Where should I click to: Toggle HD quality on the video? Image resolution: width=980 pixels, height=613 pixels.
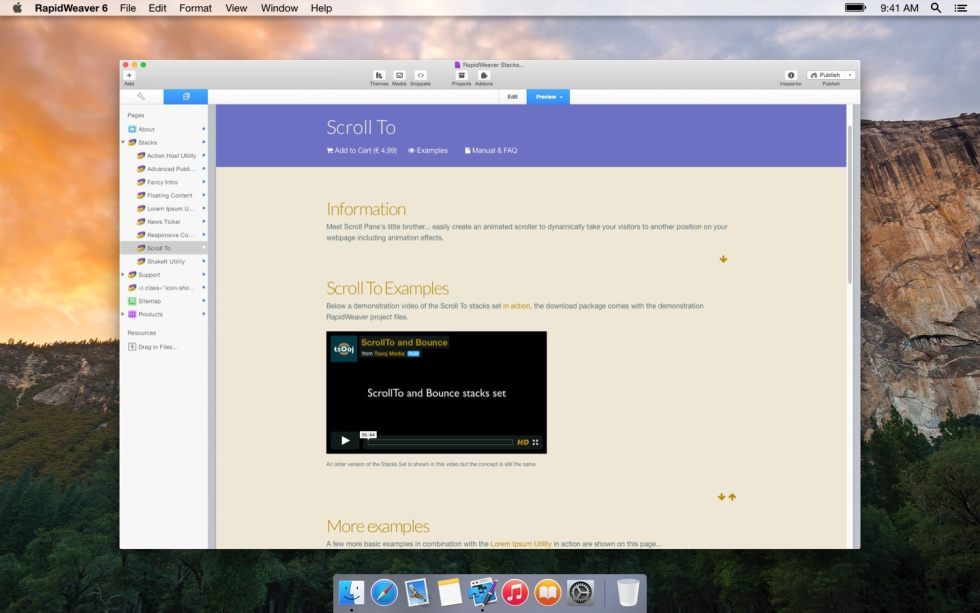(x=522, y=442)
